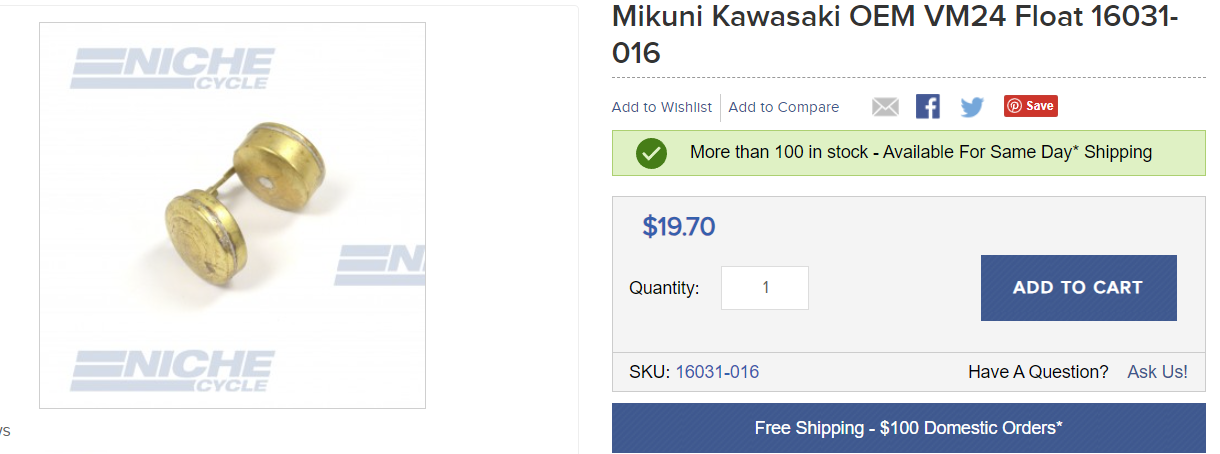Viewport: 1220px width, 454px height.
Task: Click the bottom Niche Cycle watermark logo
Action: pos(172,370)
